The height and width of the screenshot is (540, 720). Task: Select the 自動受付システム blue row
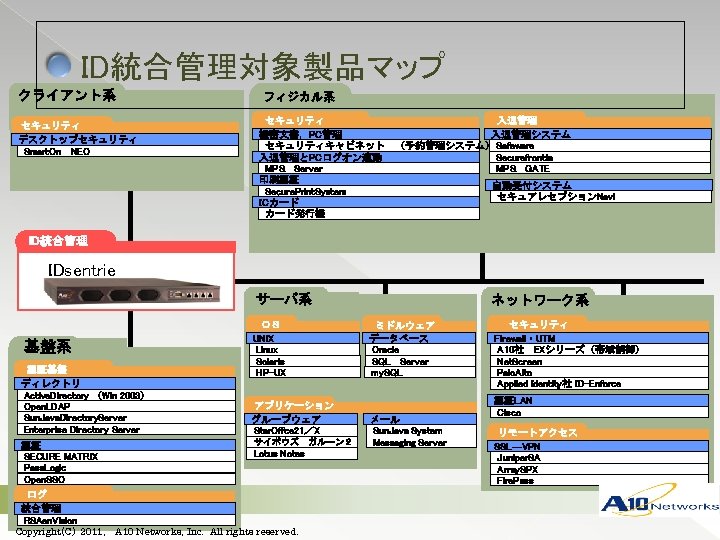click(x=599, y=185)
